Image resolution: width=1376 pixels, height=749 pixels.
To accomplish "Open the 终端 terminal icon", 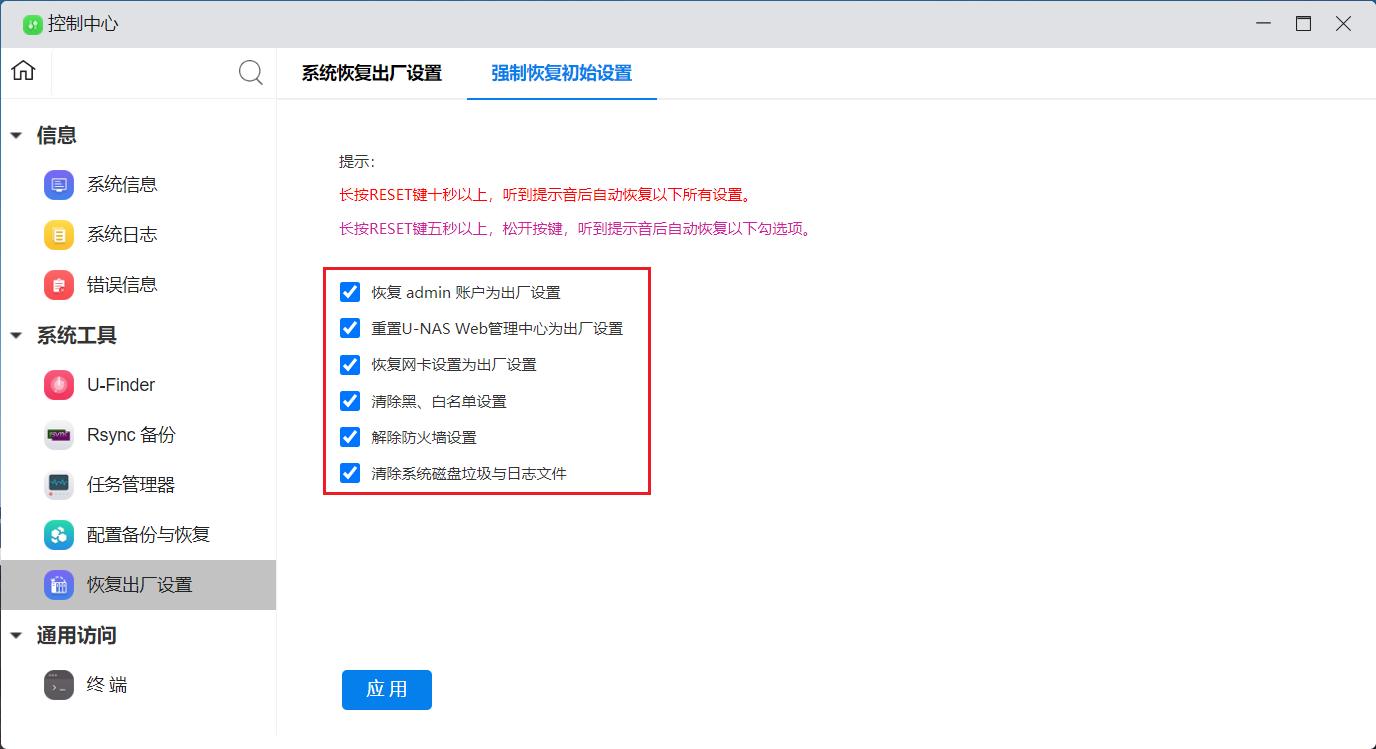I will (57, 684).
